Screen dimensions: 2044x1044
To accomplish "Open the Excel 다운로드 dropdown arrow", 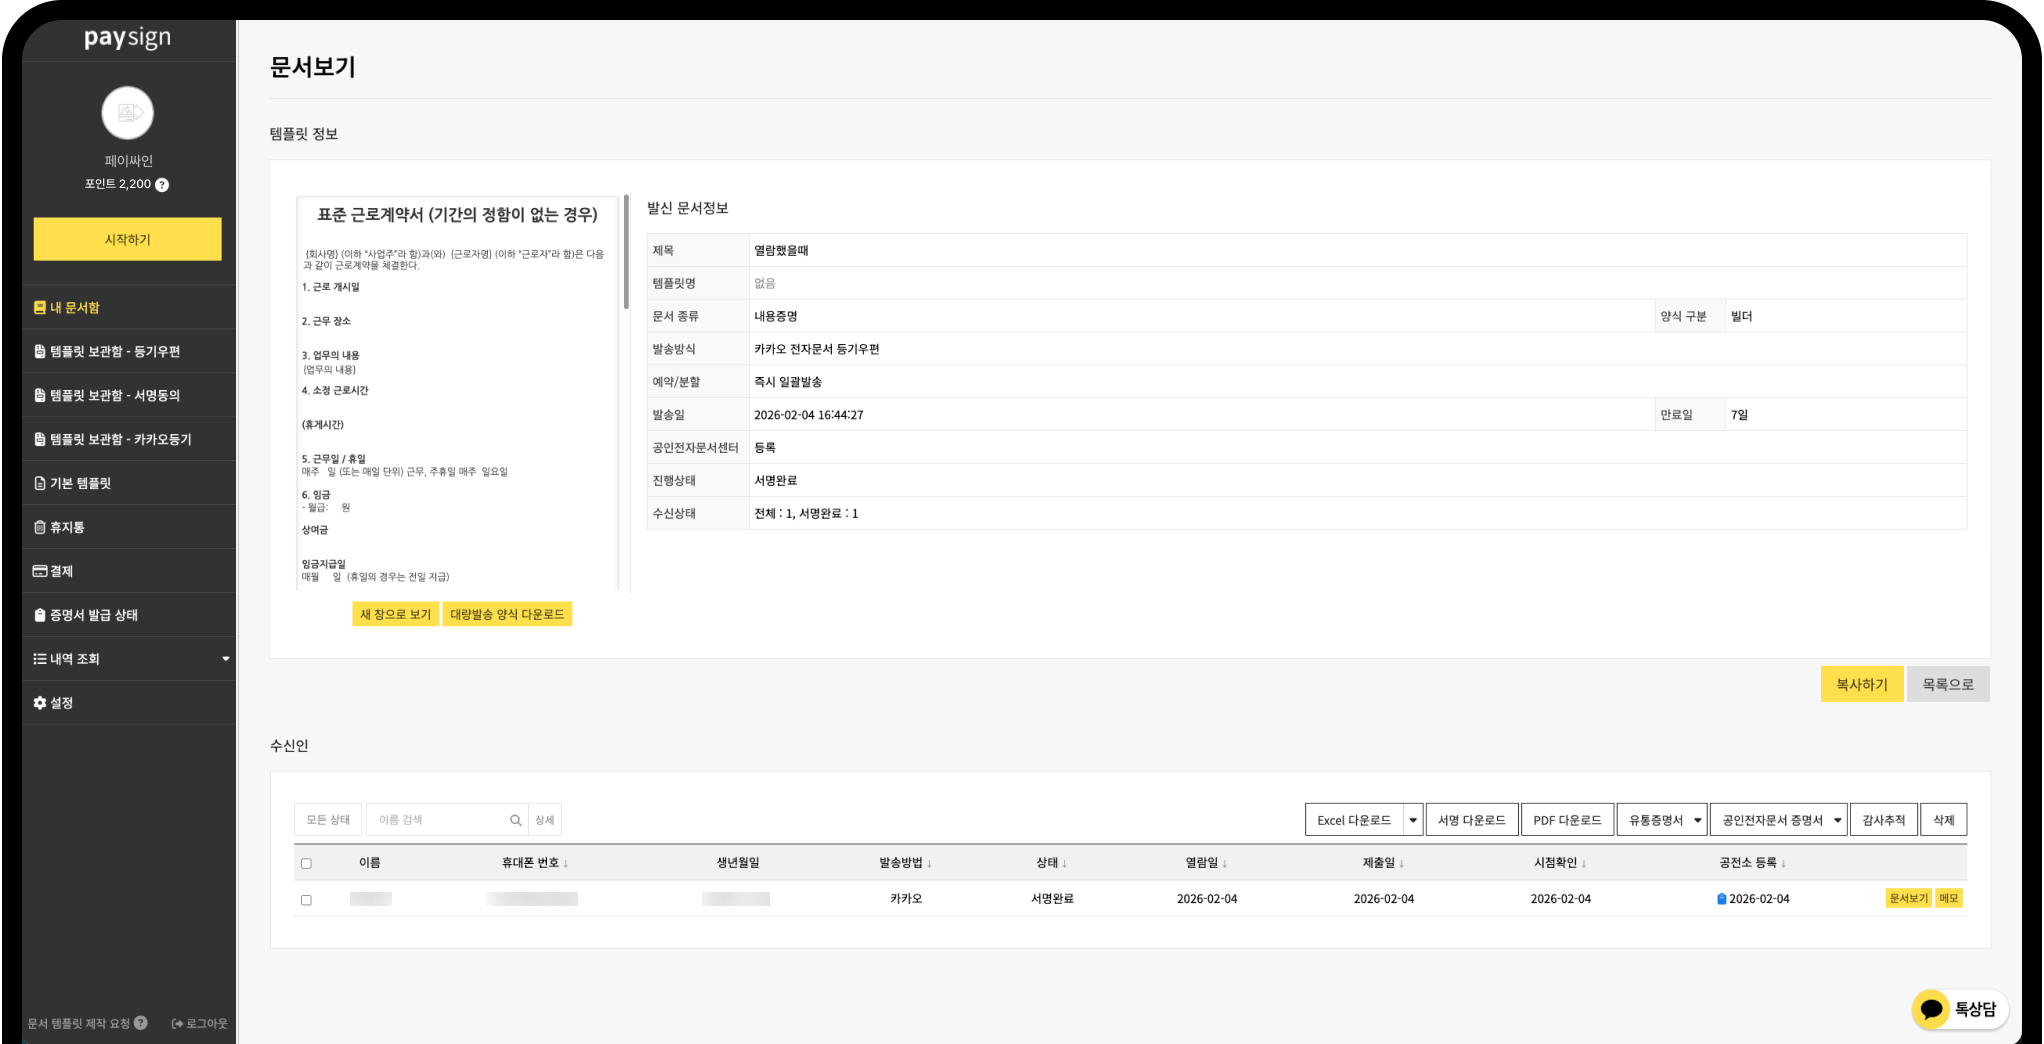I will 1413,820.
